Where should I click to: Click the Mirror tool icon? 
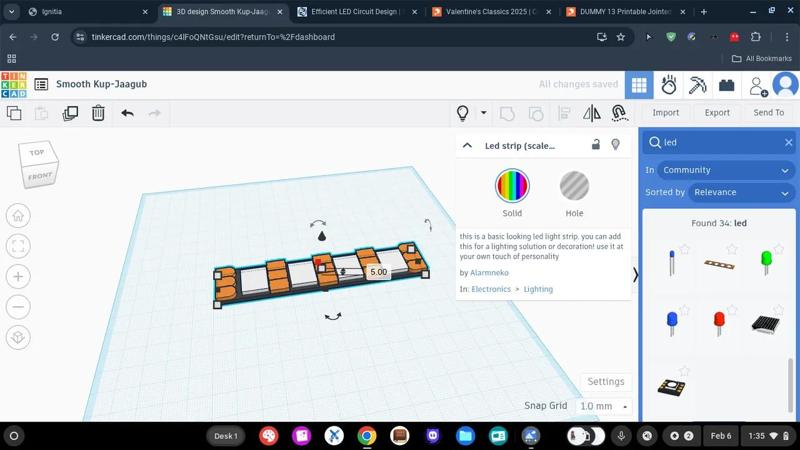coord(591,113)
